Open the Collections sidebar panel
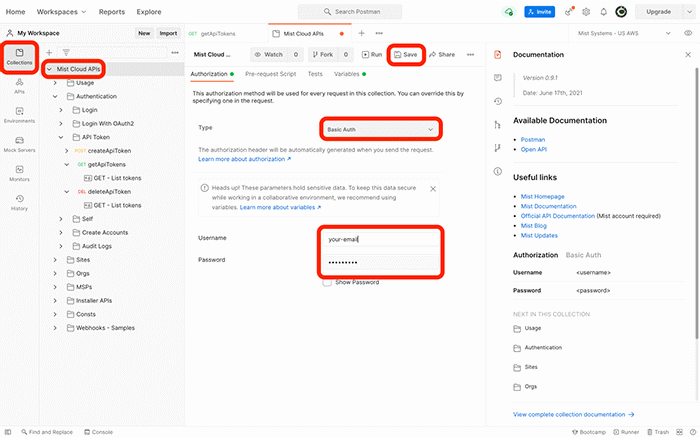Image resolution: width=700 pixels, height=438 pixels. click(19, 56)
